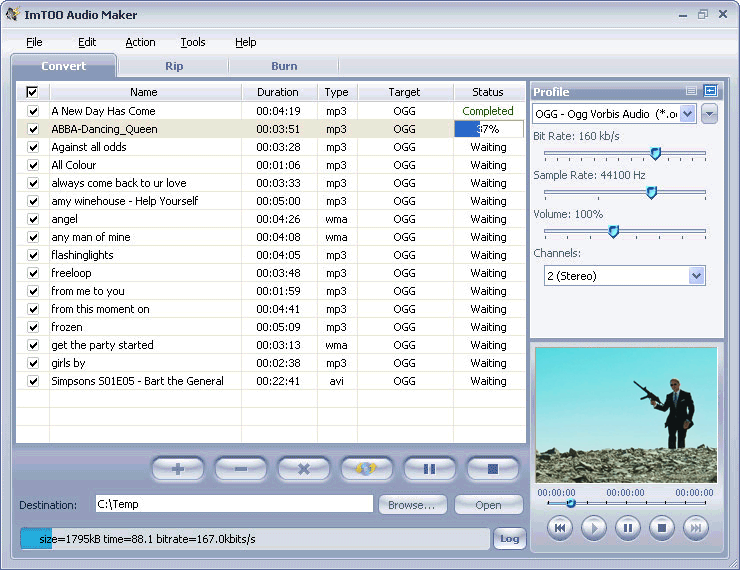Uncheck the ABBA-Dancing_Queen checkbox
Image resolution: width=740 pixels, height=570 pixels.
[x=33, y=129]
